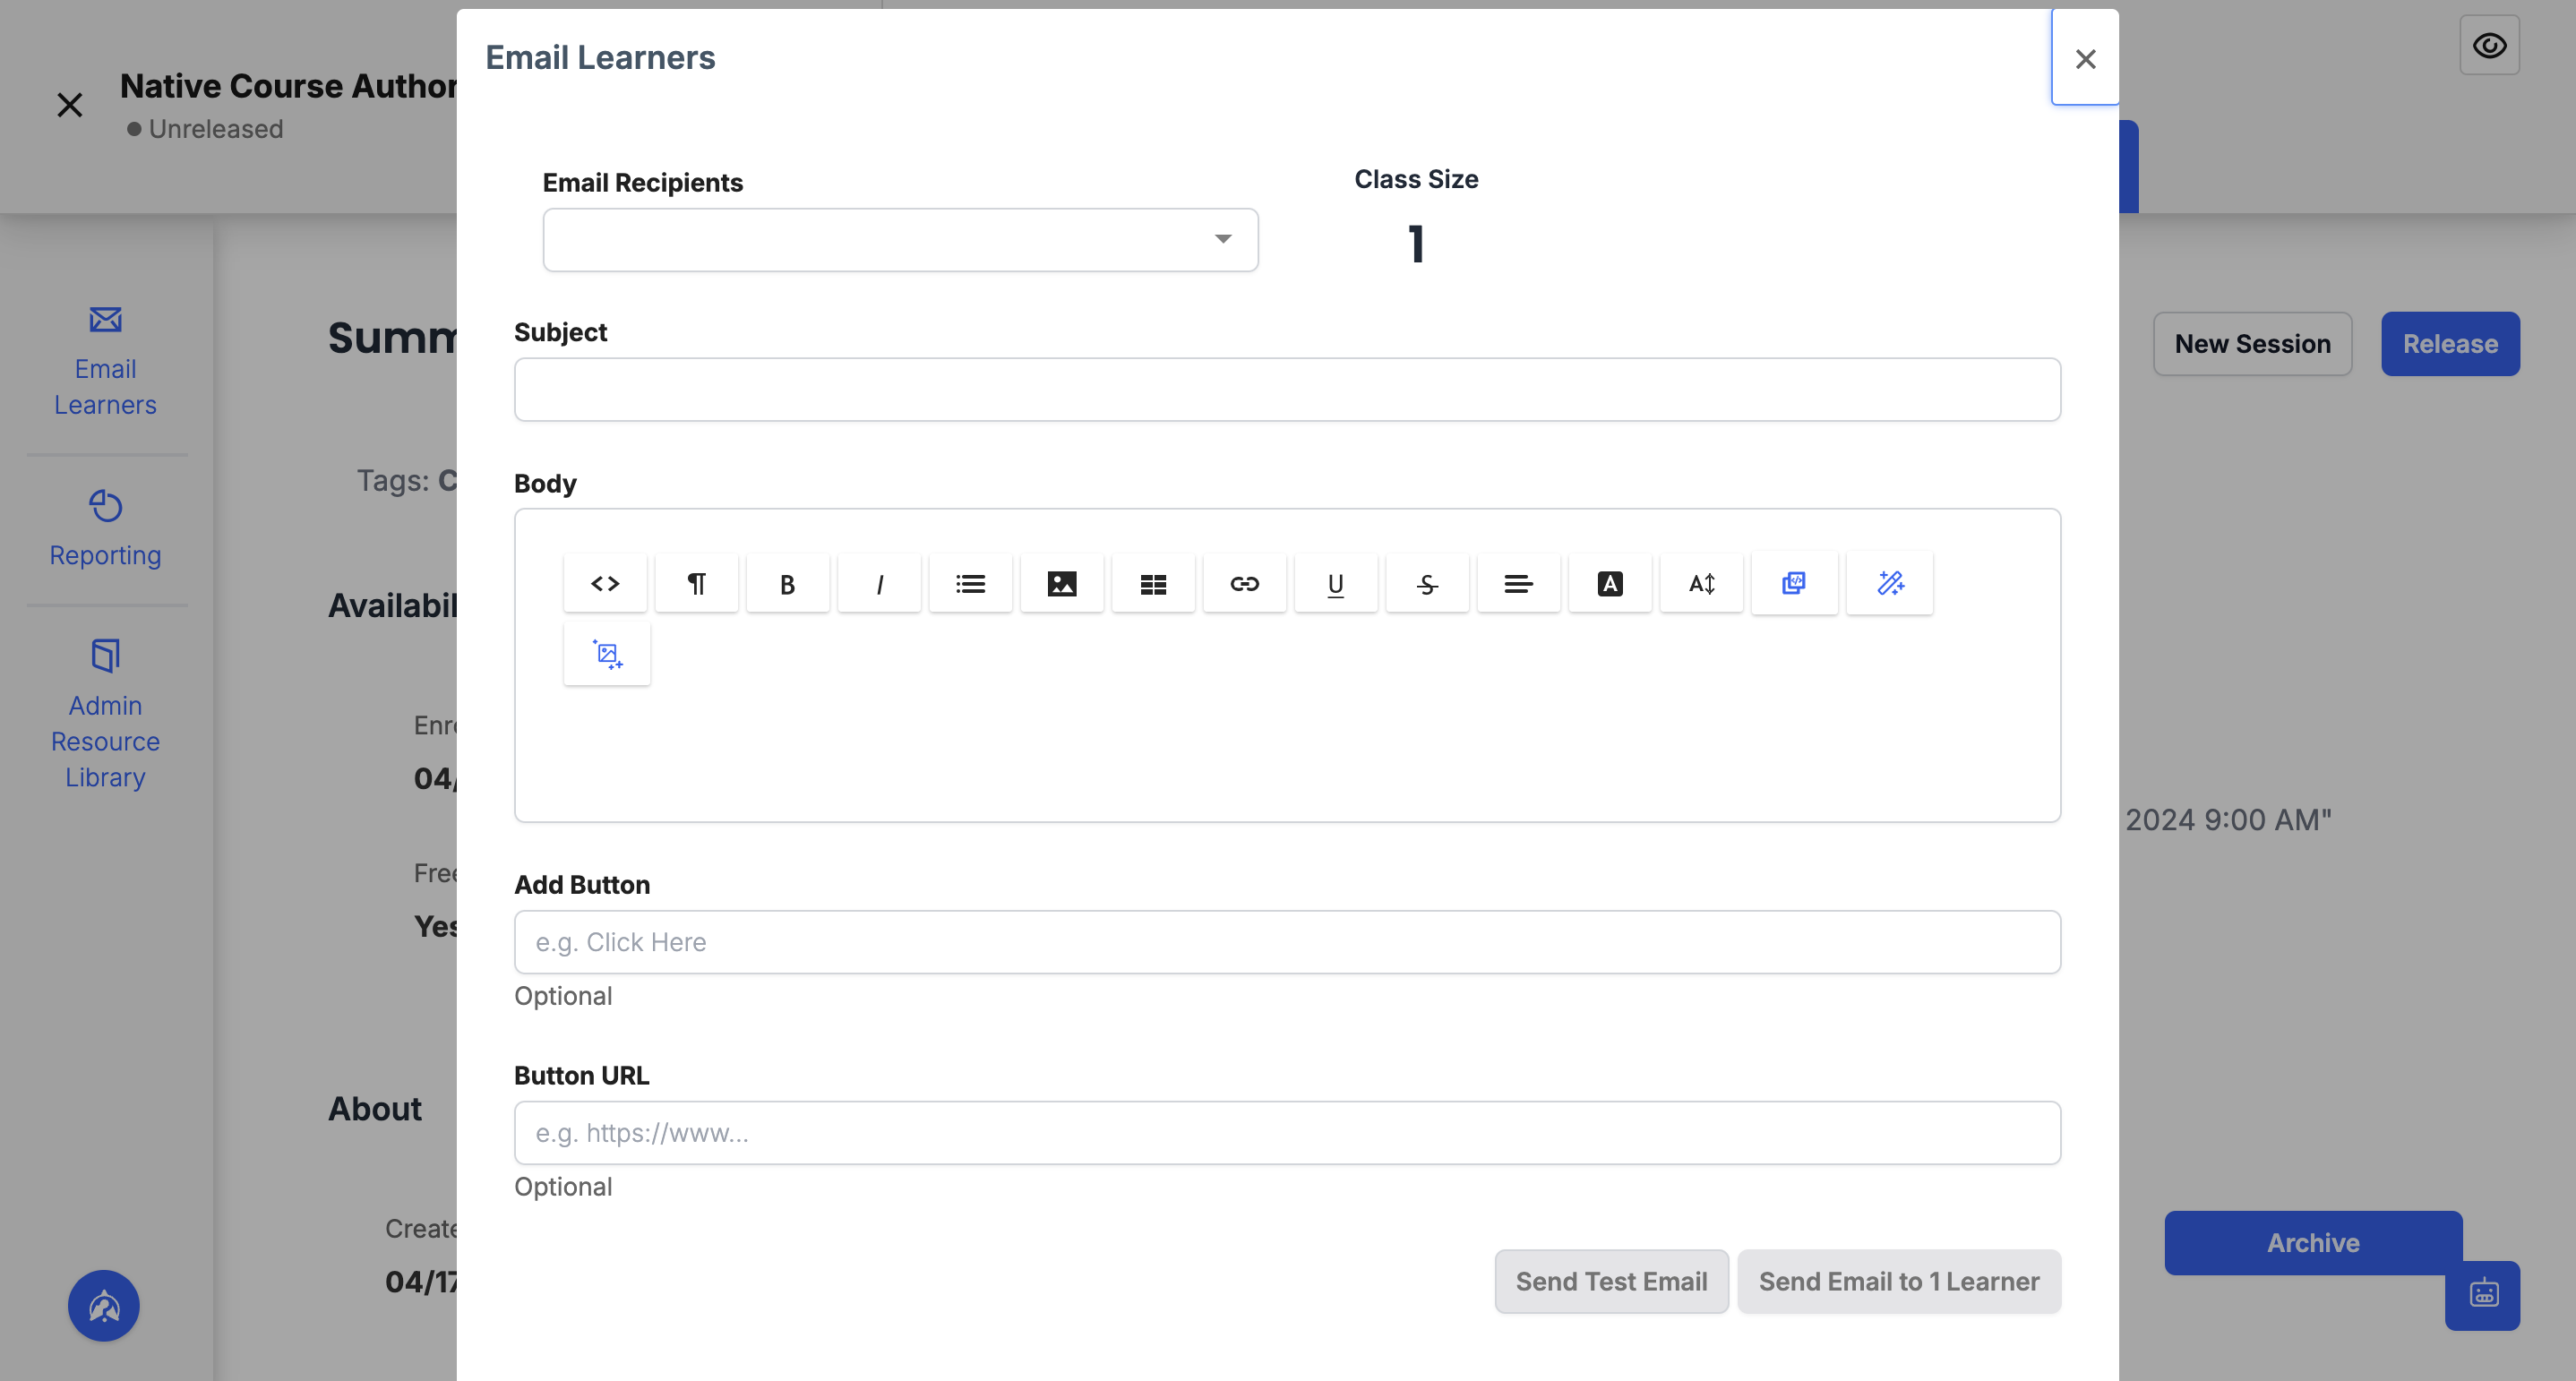Image resolution: width=2576 pixels, height=1381 pixels.
Task: Open text alignment options
Action: click(x=1518, y=583)
